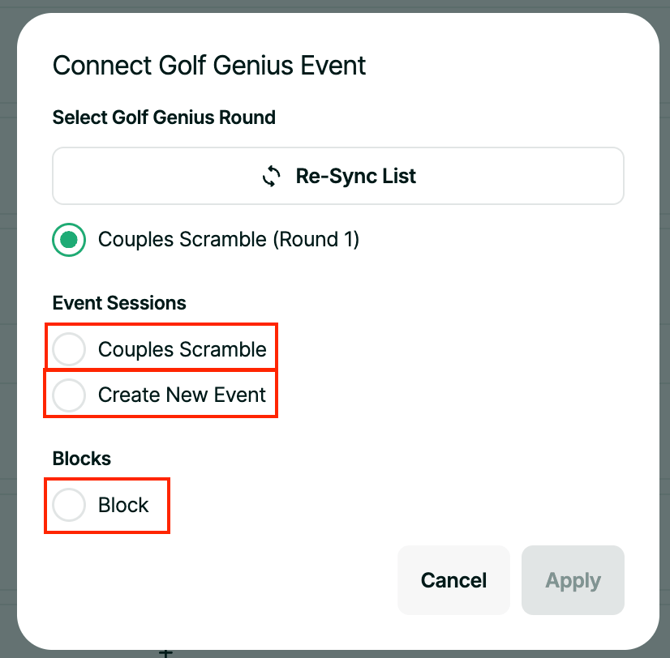Viewport: 670px width, 658px height.
Task: Click the "Block" label text
Action: point(123,505)
